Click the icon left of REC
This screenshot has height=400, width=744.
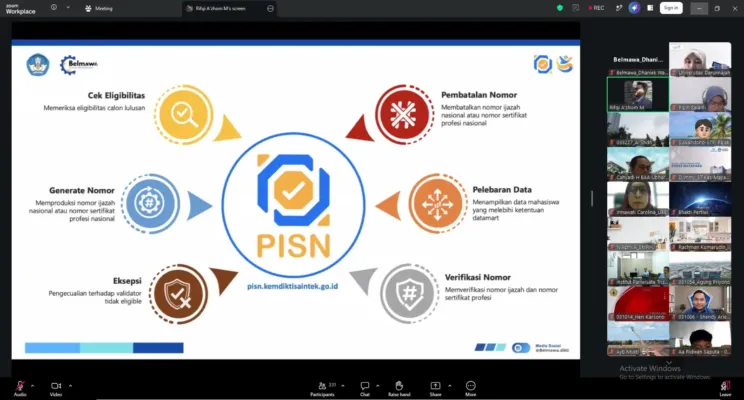[x=576, y=8]
